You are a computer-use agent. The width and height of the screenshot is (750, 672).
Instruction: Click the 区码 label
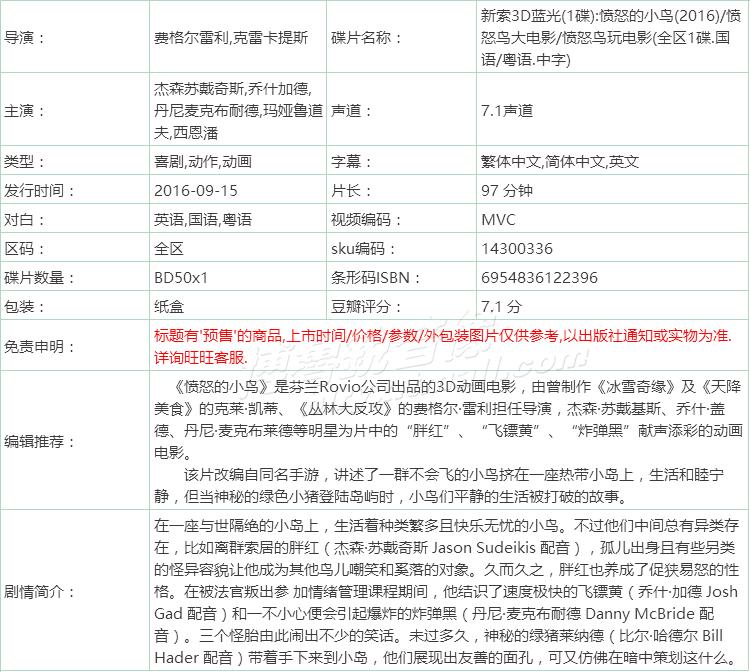coord(24,249)
